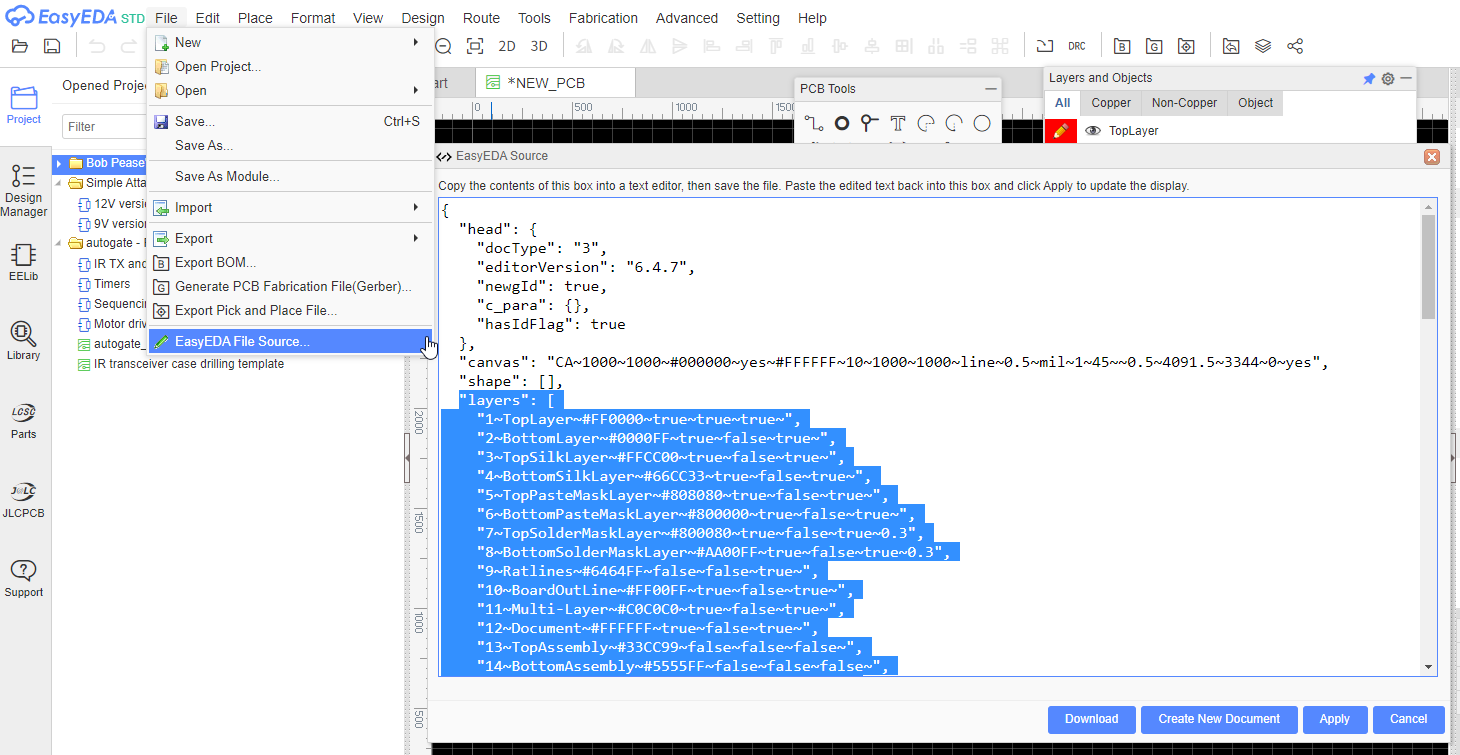Toggle TopLayer visibility eye icon
Viewport: 1460px width, 755px height.
pos(1093,131)
